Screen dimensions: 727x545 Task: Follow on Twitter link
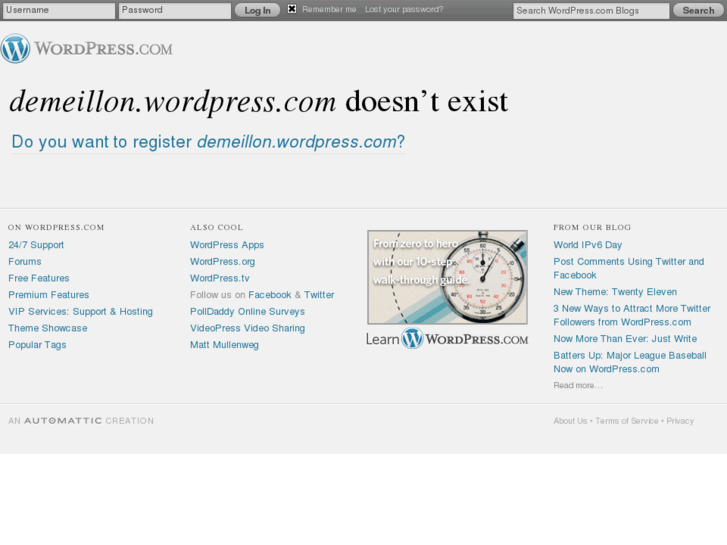pyautogui.click(x=319, y=295)
